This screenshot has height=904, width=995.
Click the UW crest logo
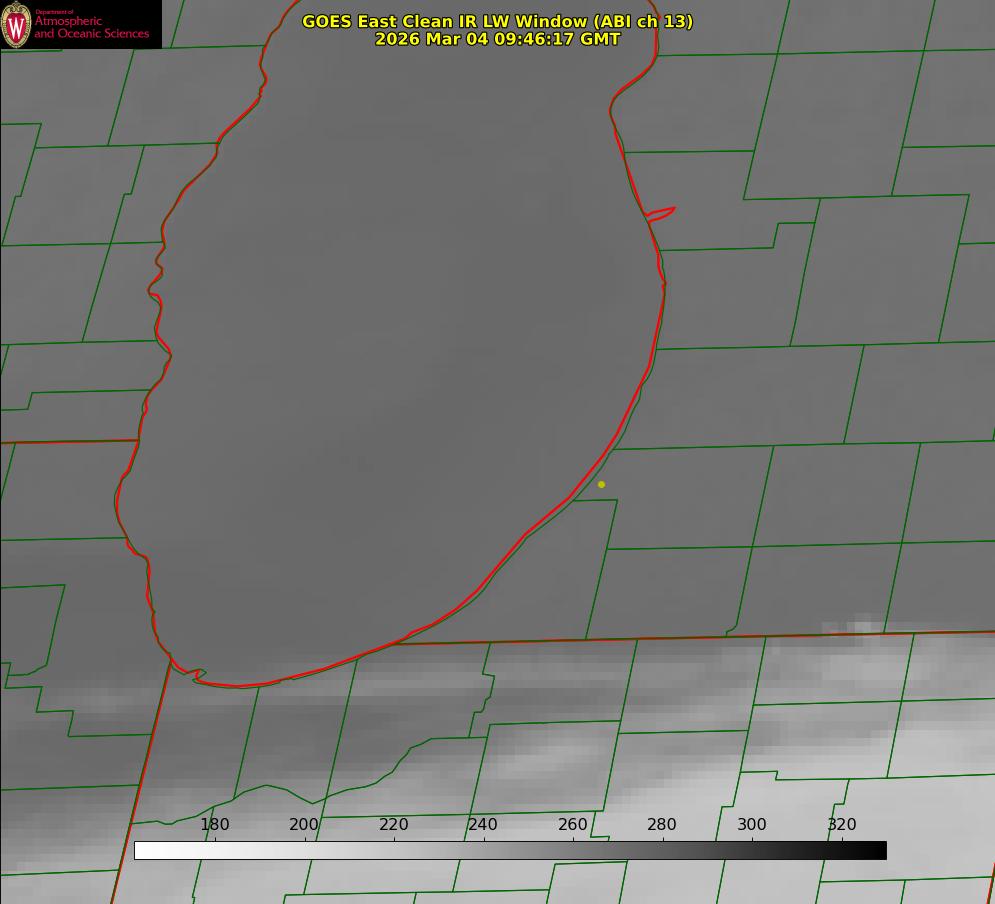tap(17, 24)
